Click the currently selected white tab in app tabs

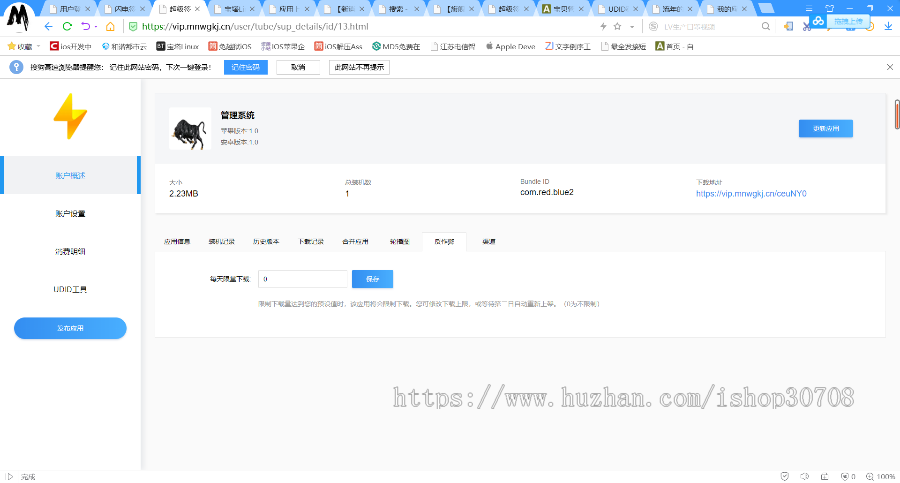pos(444,242)
